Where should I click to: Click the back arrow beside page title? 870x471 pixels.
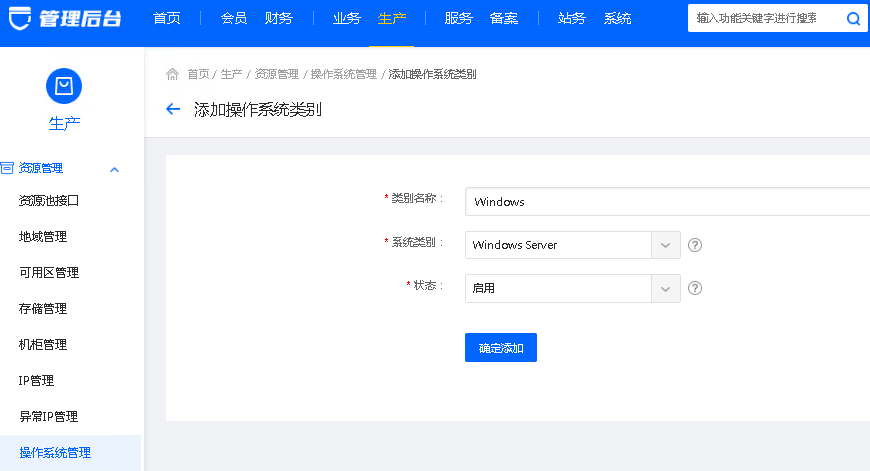pyautogui.click(x=173, y=110)
